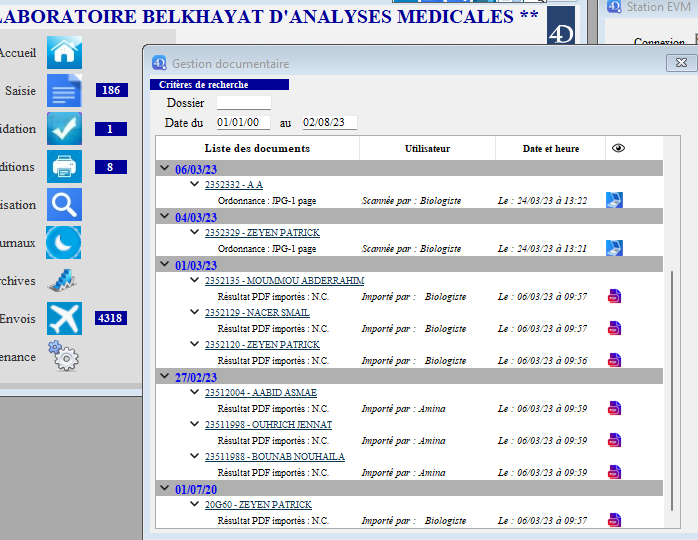
Task: Click the Utilisateur column header
Action: [x=427, y=149]
